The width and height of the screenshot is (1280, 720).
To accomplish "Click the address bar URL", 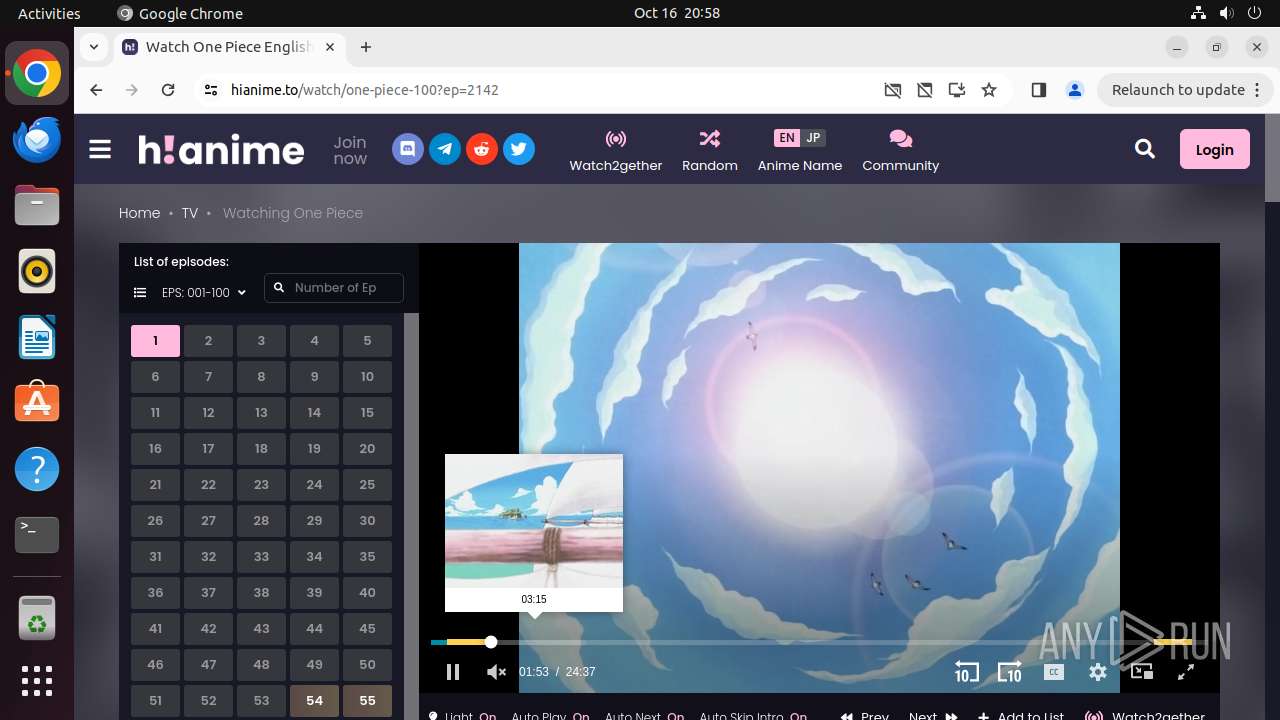I will [365, 90].
